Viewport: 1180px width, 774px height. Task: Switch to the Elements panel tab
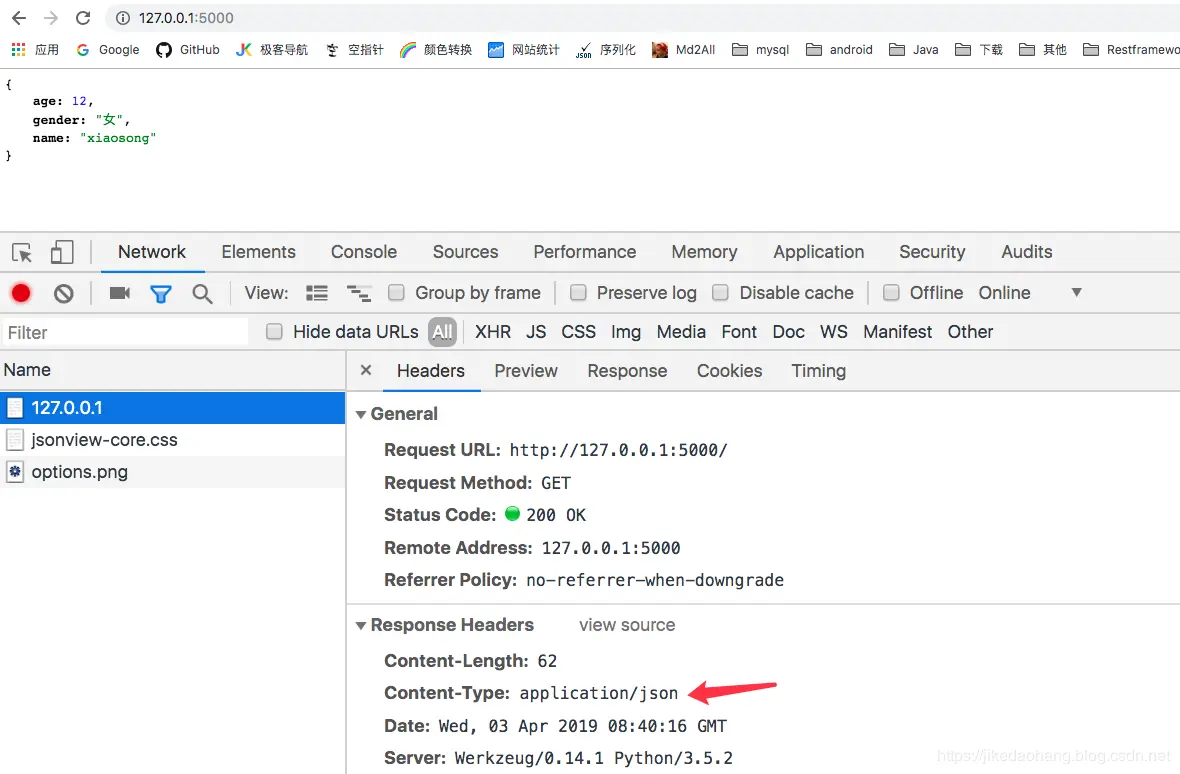[x=258, y=252]
